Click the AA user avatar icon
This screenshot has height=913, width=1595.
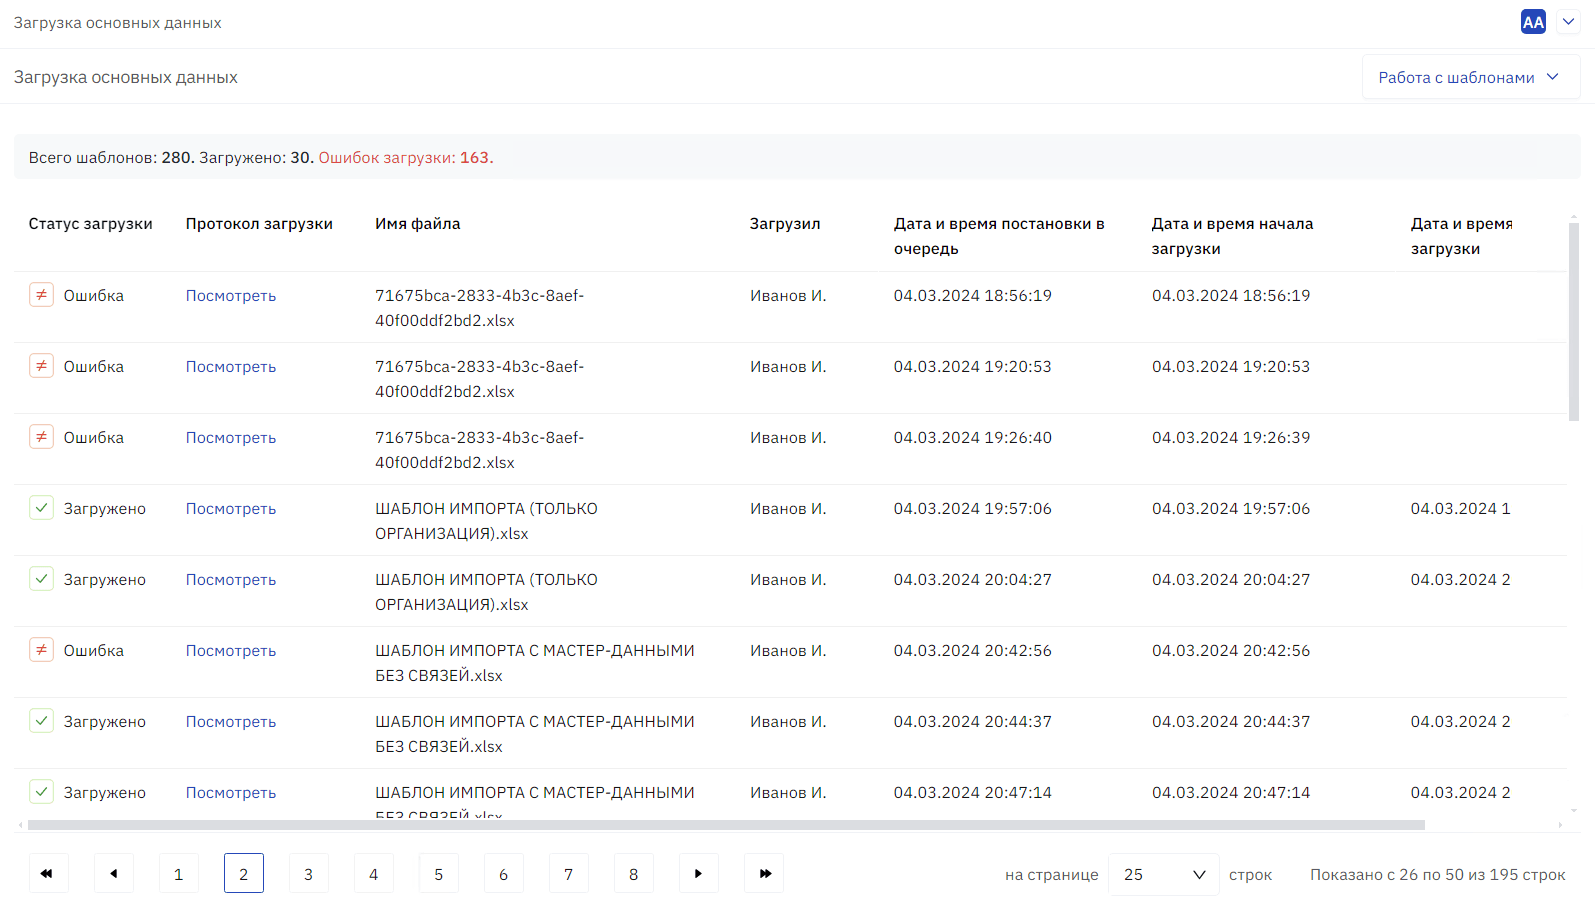click(1533, 22)
